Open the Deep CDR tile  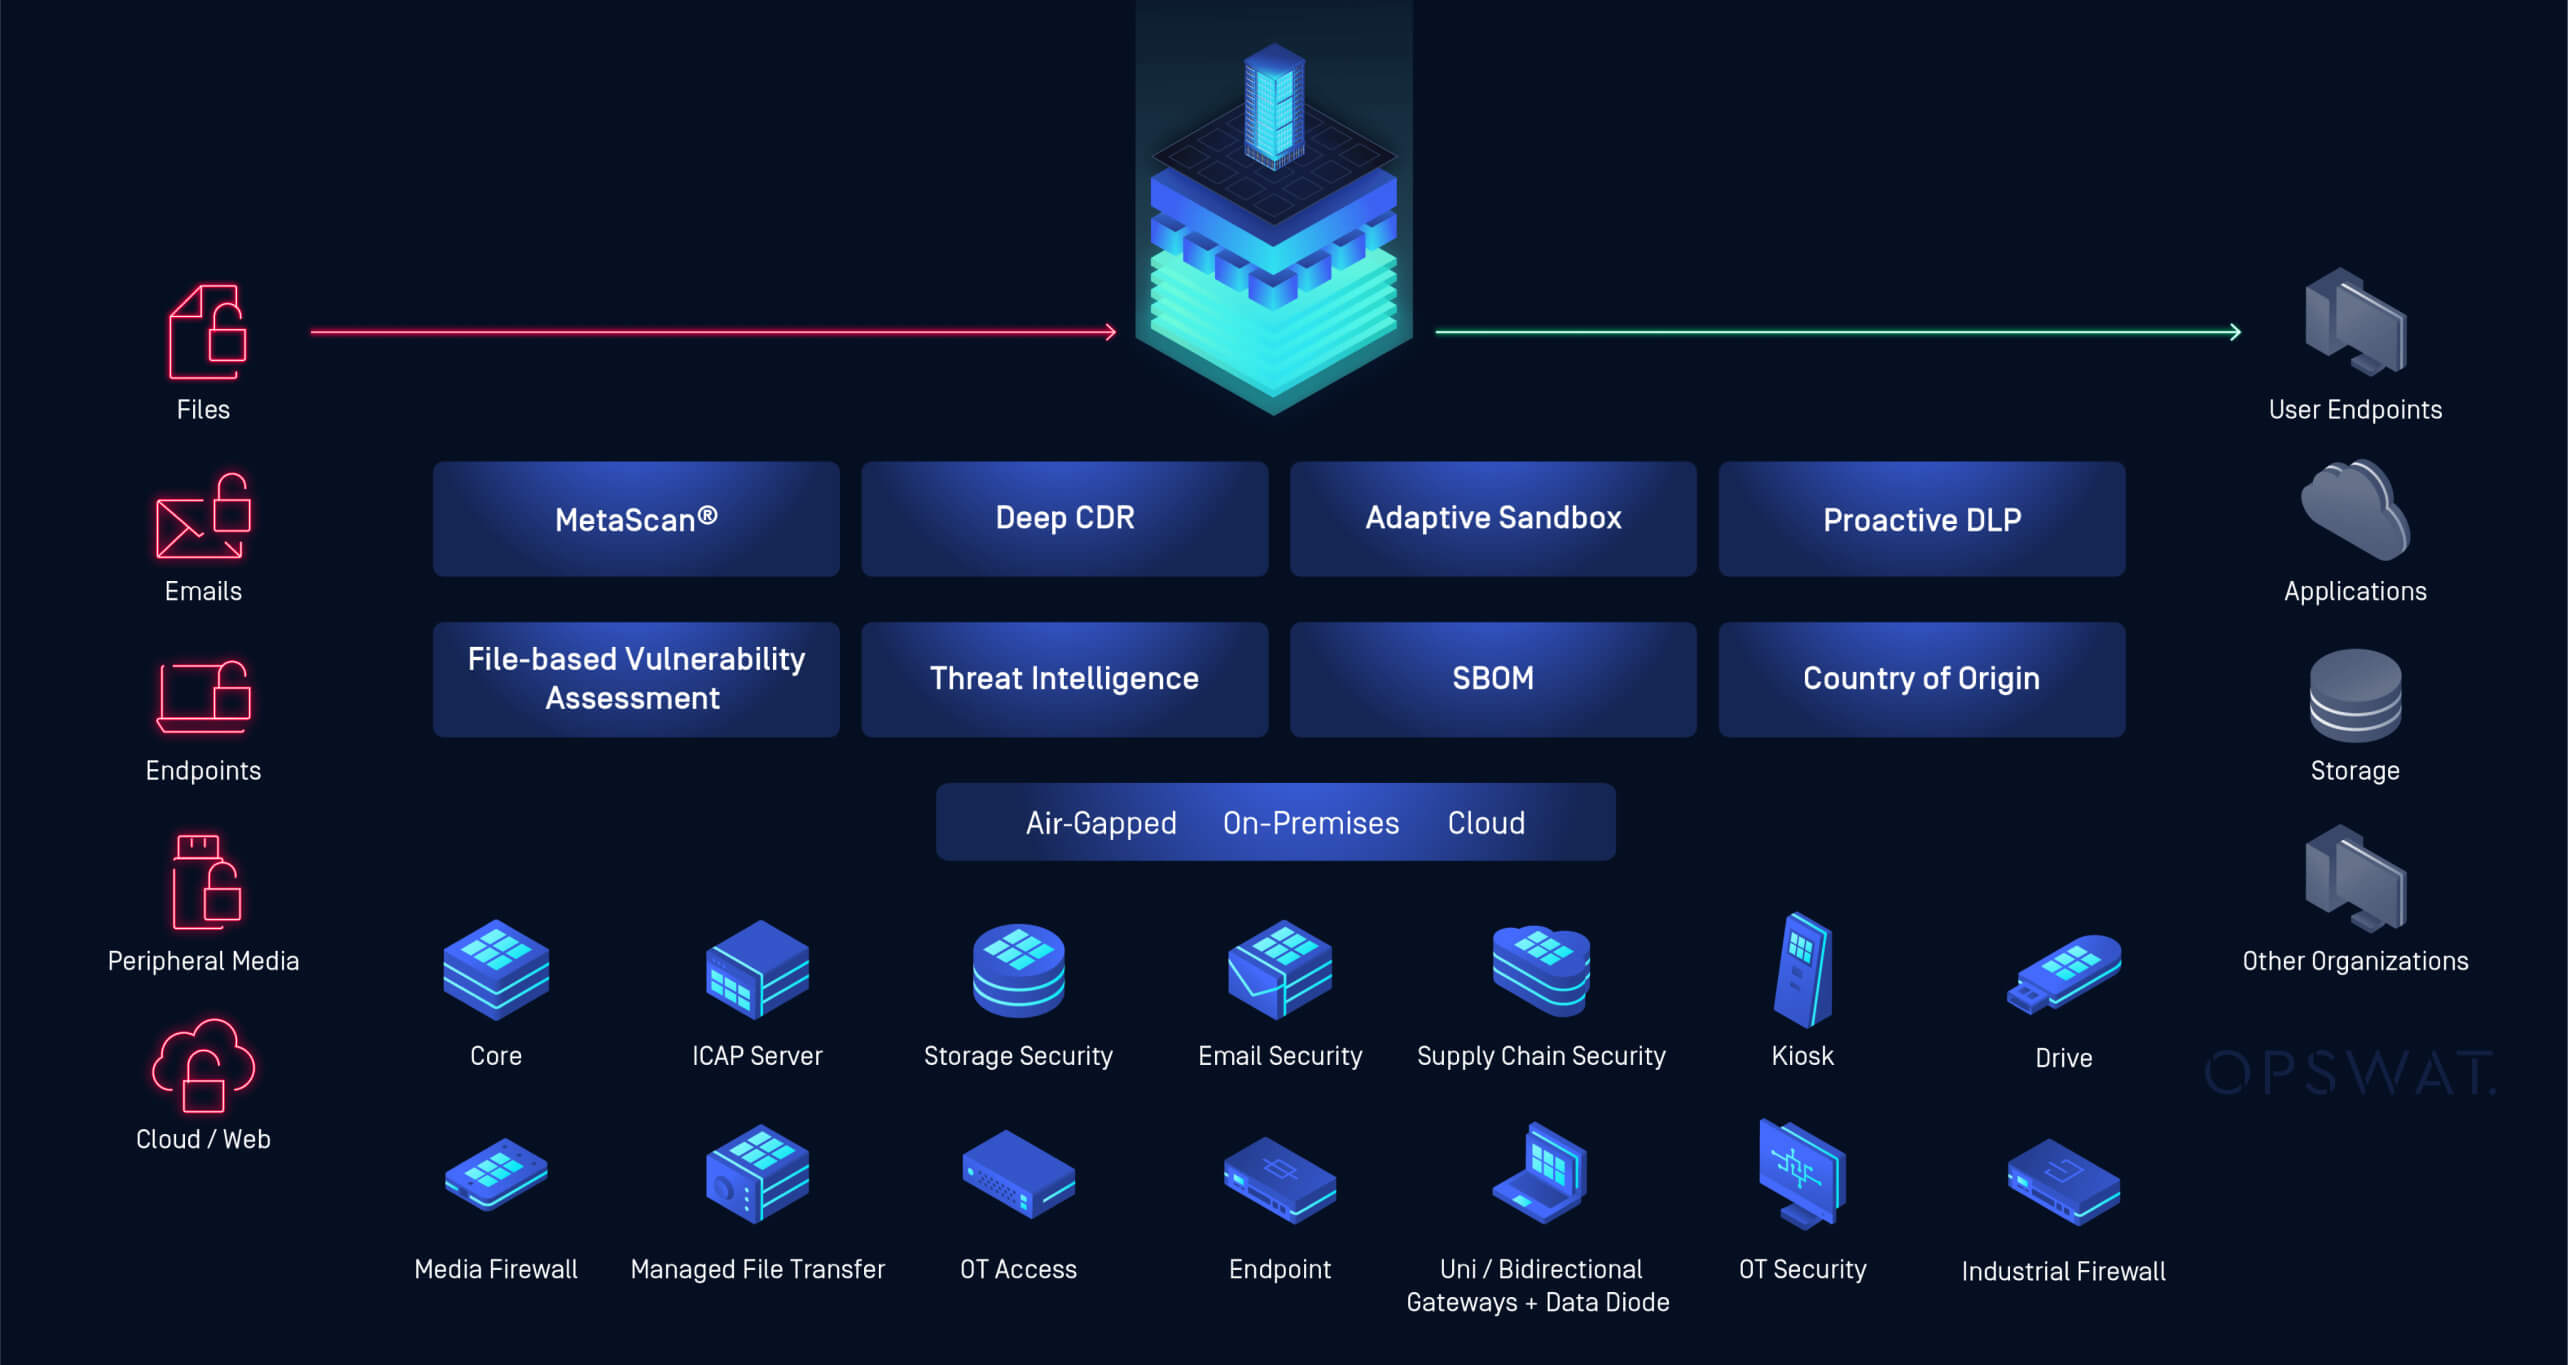(x=1064, y=519)
